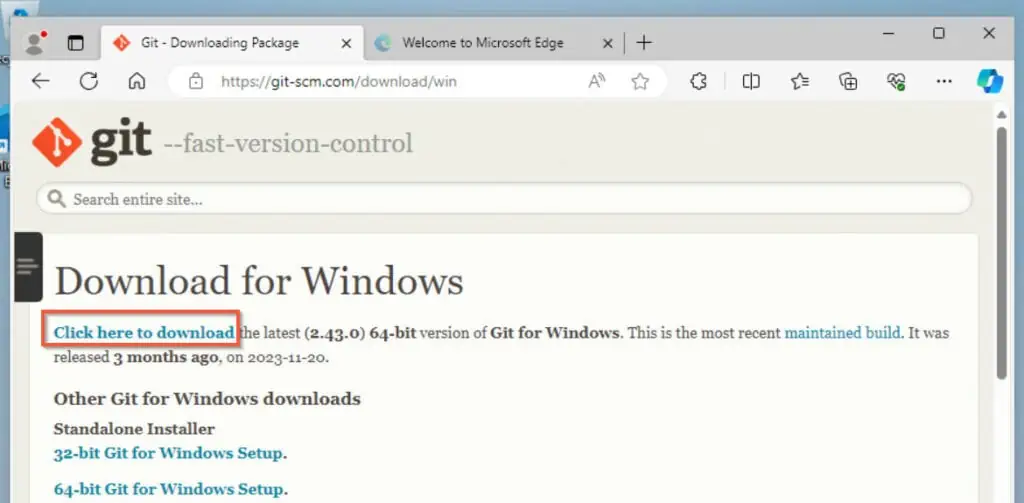Close the Git - Downloading Package tab
Image resolution: width=1024 pixels, height=503 pixels.
346,44
